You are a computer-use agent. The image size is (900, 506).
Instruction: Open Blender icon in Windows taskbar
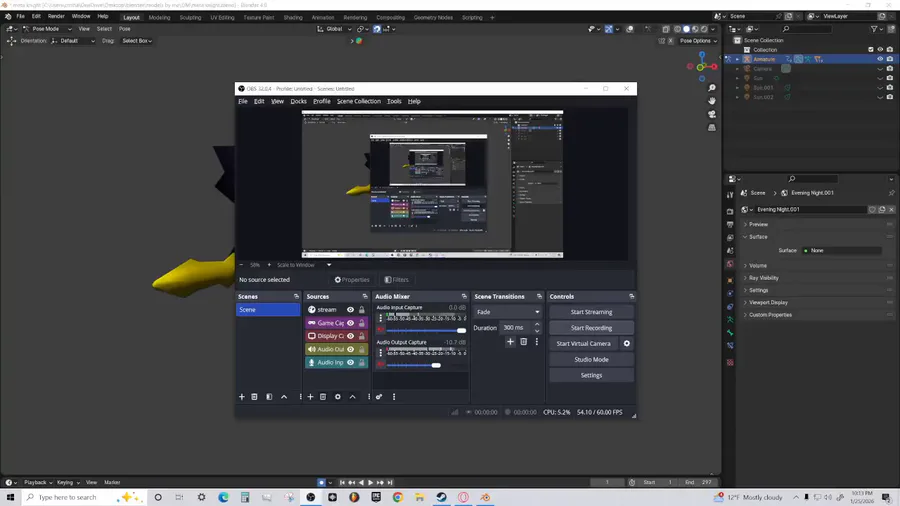pos(485,497)
